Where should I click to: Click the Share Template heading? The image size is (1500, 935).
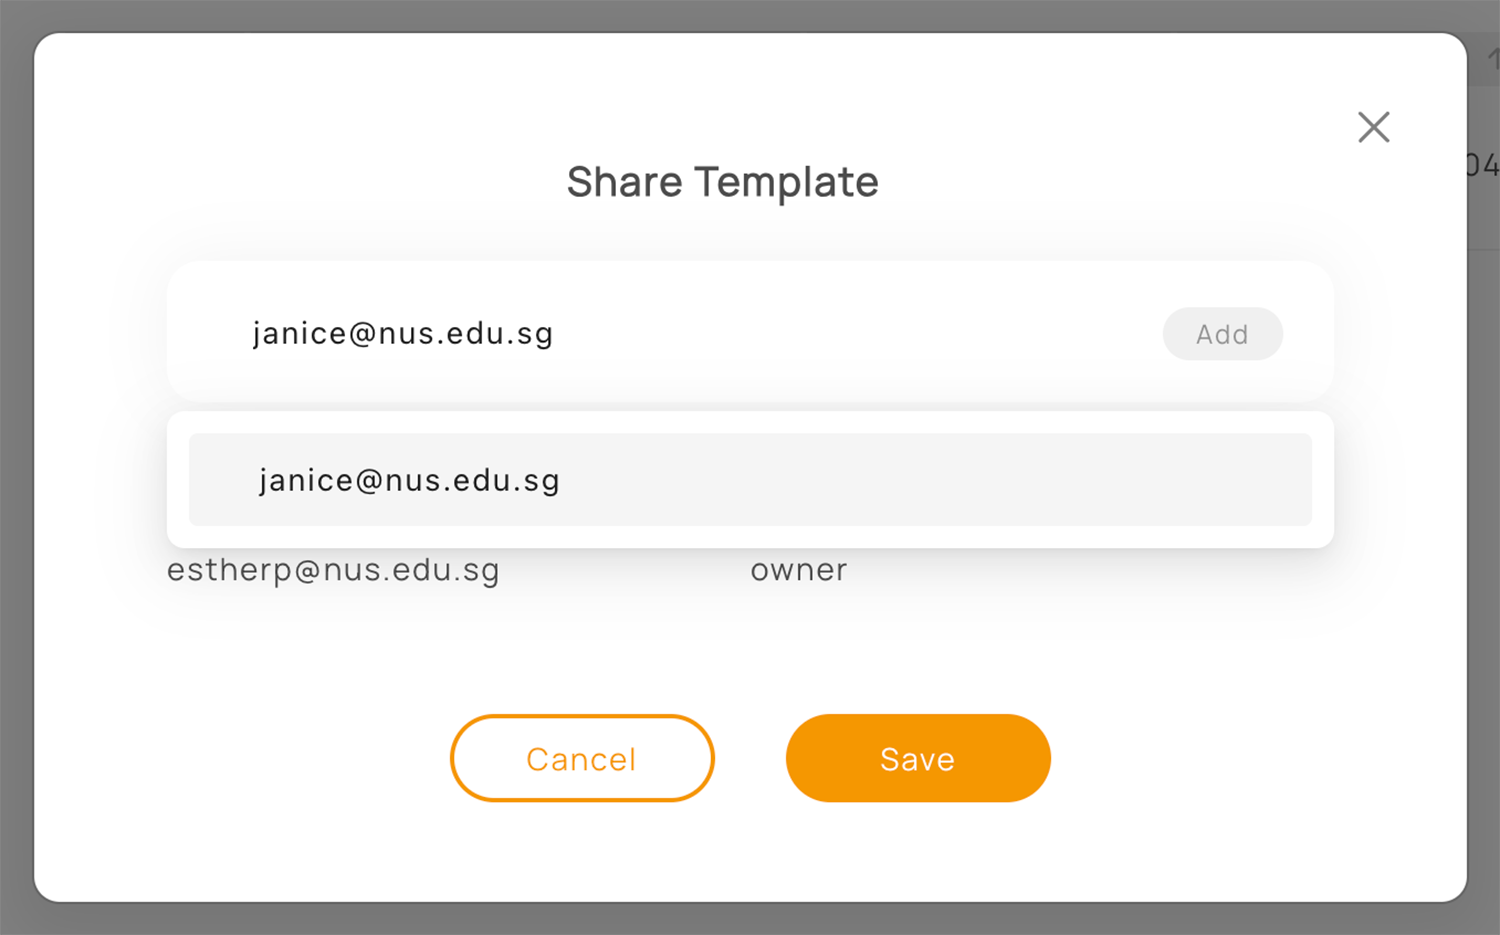(722, 182)
